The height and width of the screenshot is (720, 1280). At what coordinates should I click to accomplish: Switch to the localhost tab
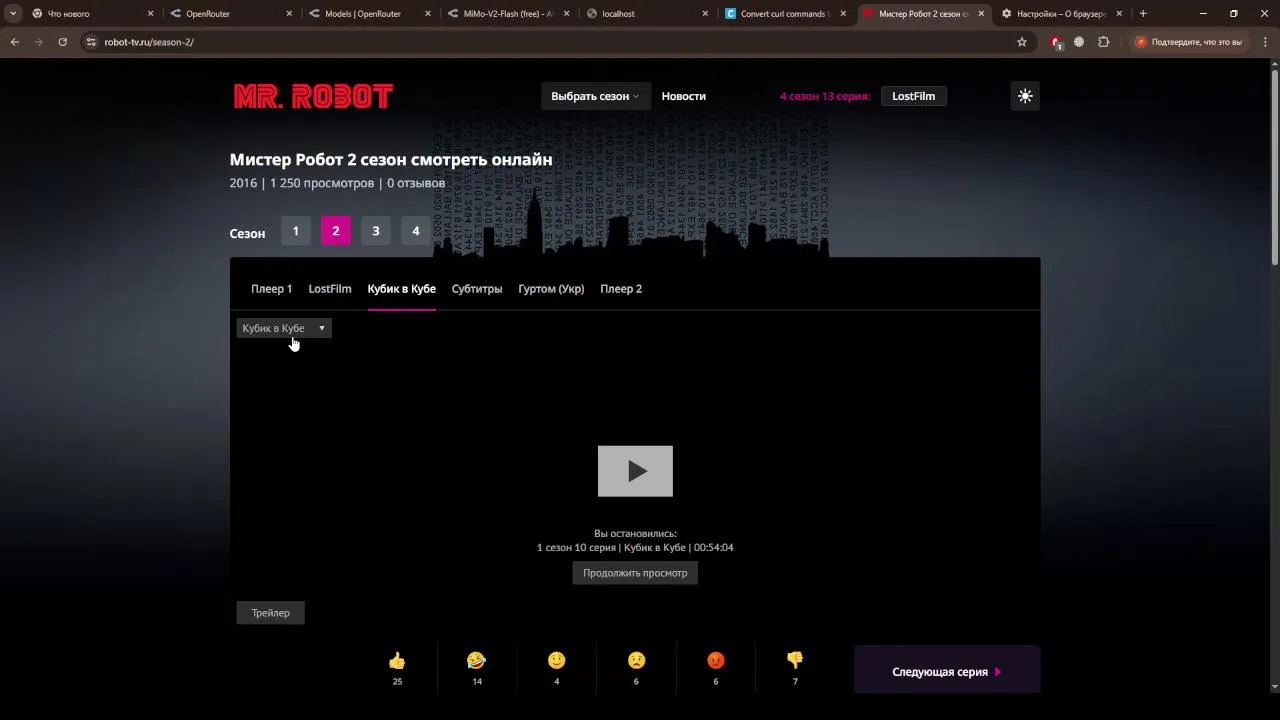click(646, 14)
